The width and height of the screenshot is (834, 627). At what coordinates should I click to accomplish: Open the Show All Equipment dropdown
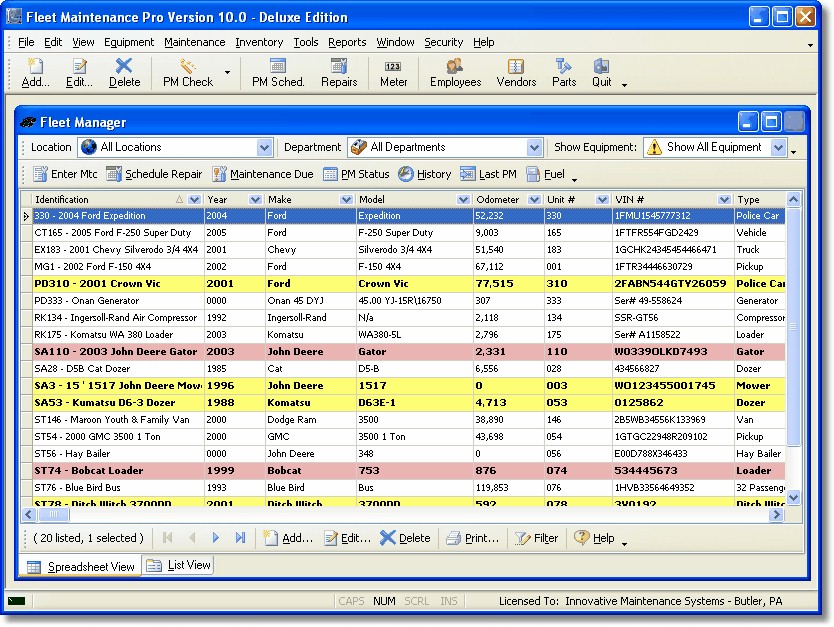[779, 147]
